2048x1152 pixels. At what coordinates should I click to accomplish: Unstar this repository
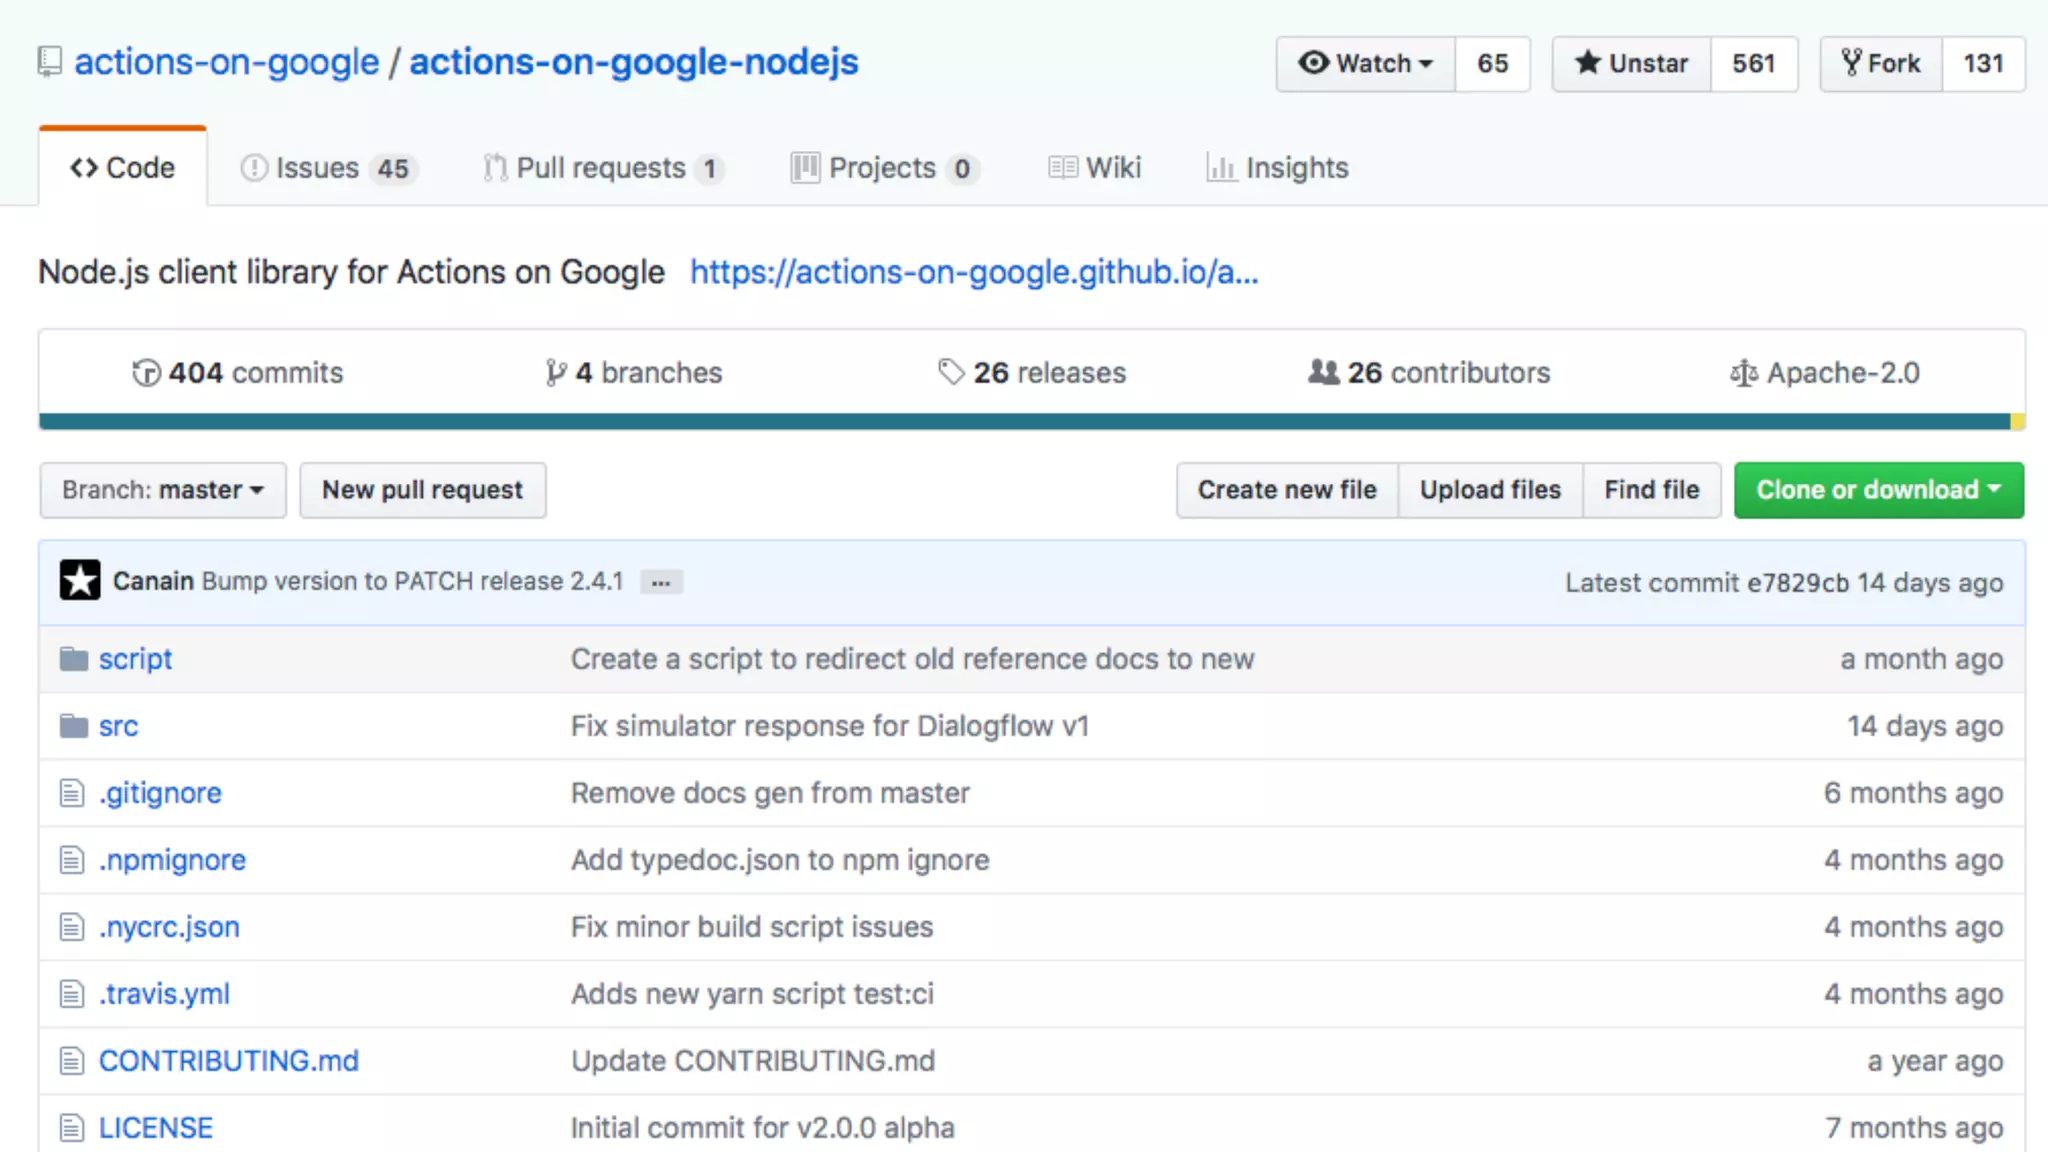pos(1631,64)
